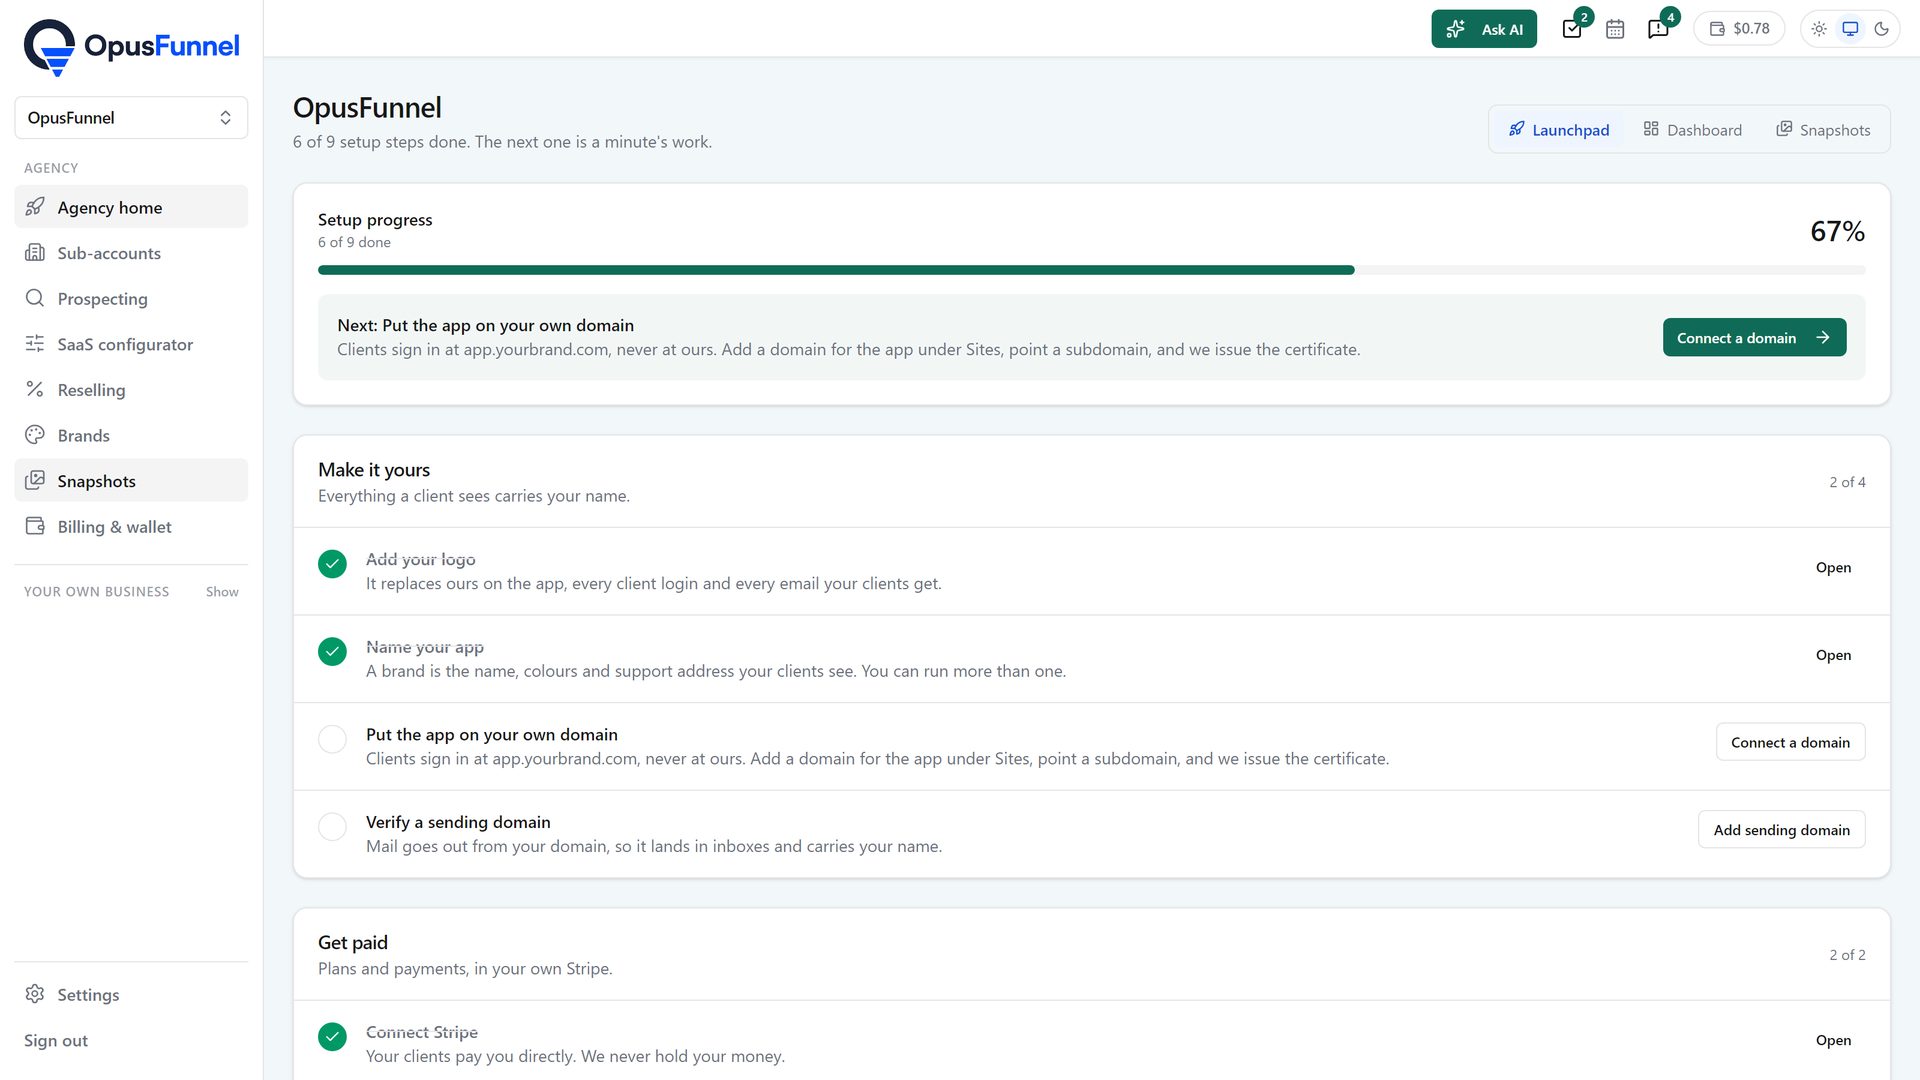The image size is (1920, 1080).
Task: Select the light theme sun icon
Action: coord(1819,29)
